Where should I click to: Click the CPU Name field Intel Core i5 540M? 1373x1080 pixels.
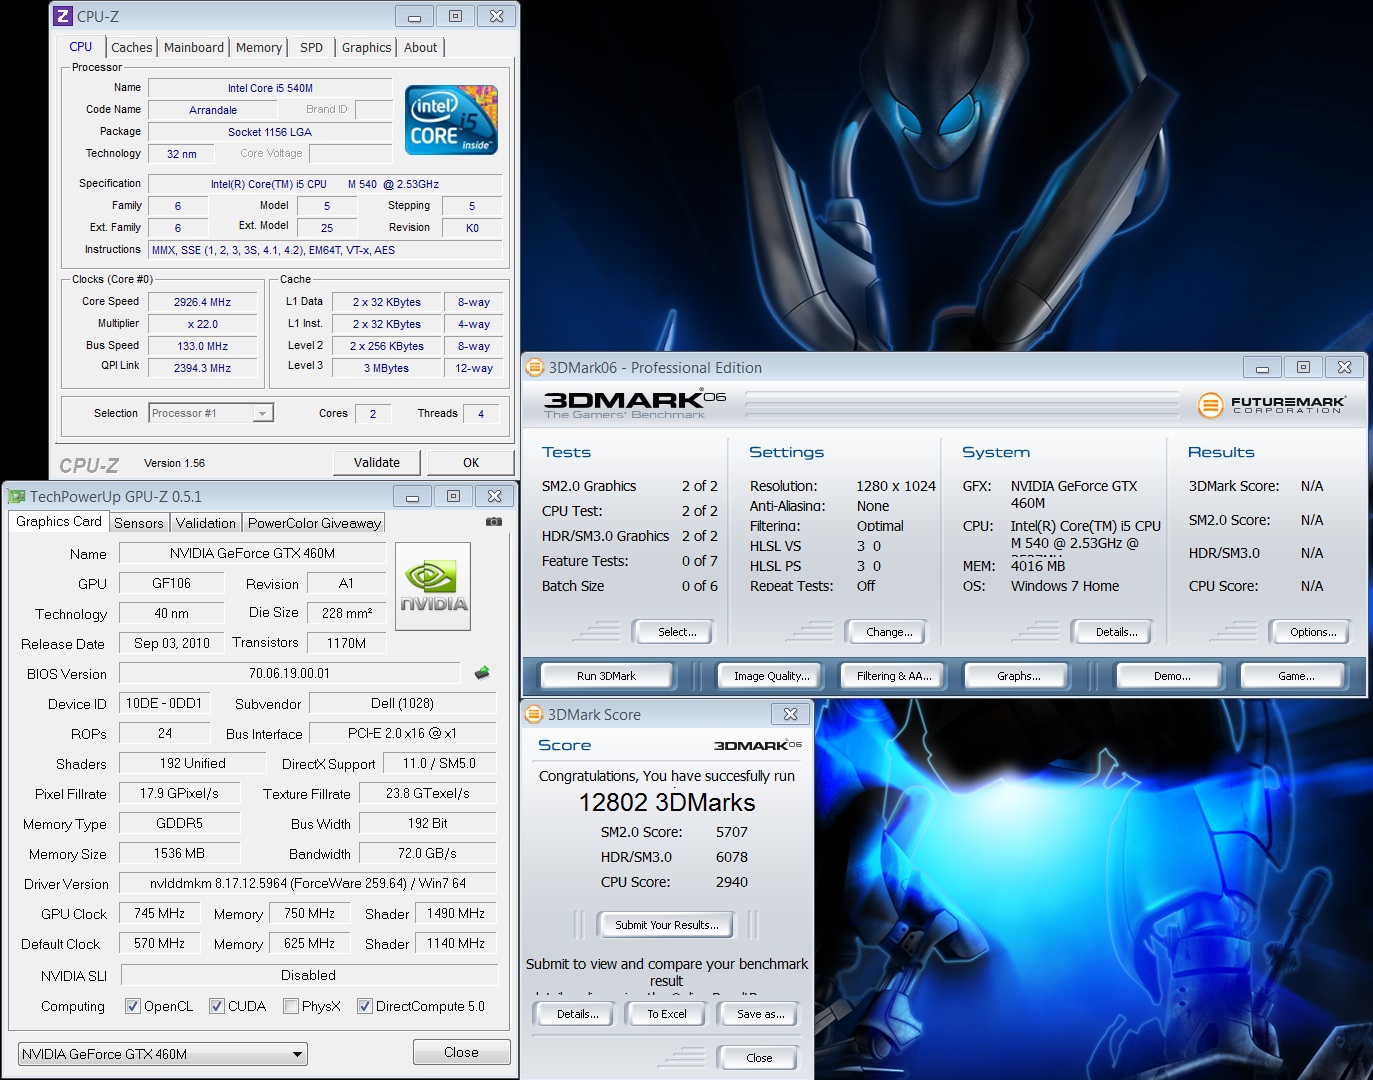click(x=270, y=88)
